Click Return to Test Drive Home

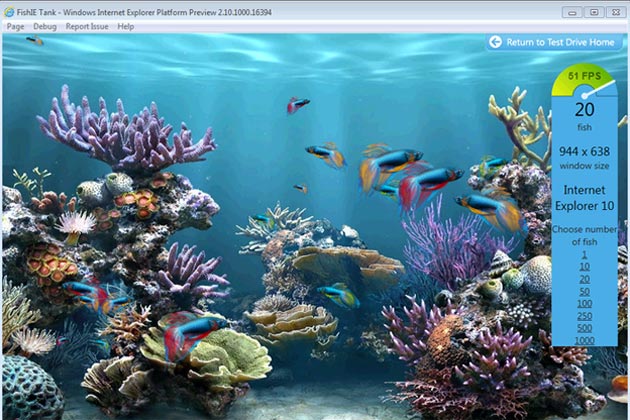pyautogui.click(x=554, y=42)
